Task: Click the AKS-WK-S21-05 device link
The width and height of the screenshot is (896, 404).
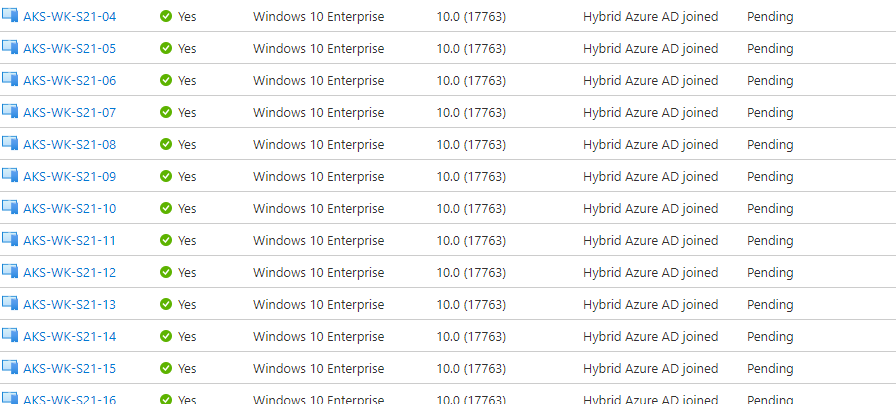Action: [x=69, y=49]
